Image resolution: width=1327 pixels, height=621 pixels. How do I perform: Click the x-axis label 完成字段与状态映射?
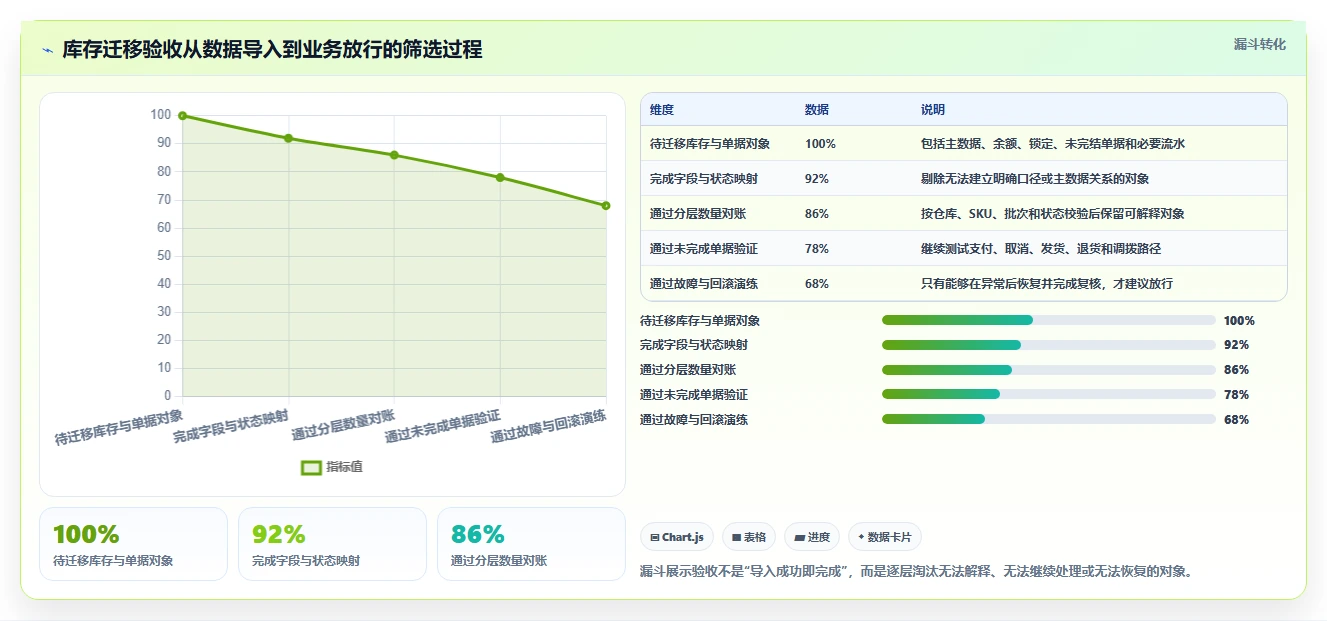(231, 426)
